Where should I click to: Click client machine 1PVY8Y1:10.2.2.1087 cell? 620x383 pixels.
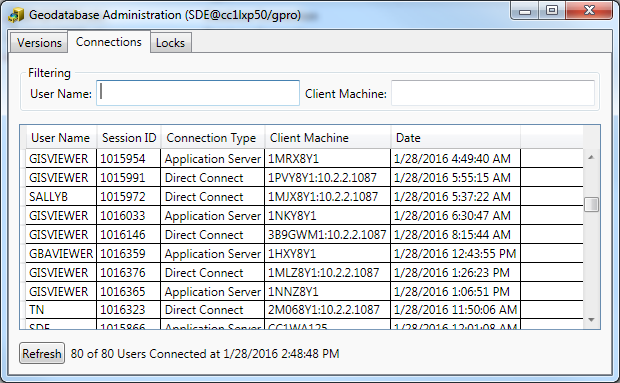327,177
